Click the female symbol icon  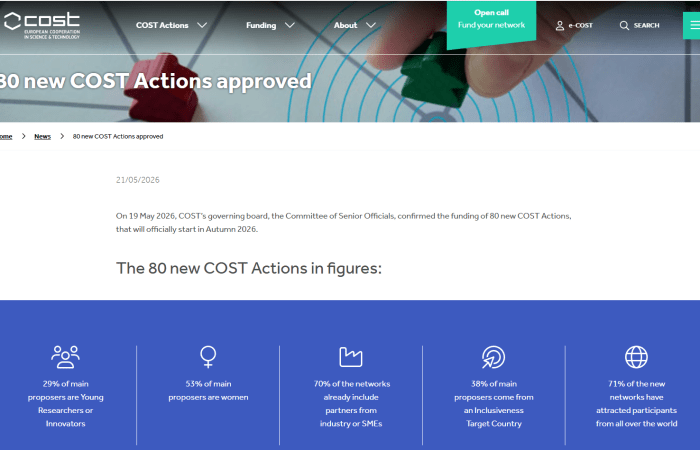coord(208,357)
